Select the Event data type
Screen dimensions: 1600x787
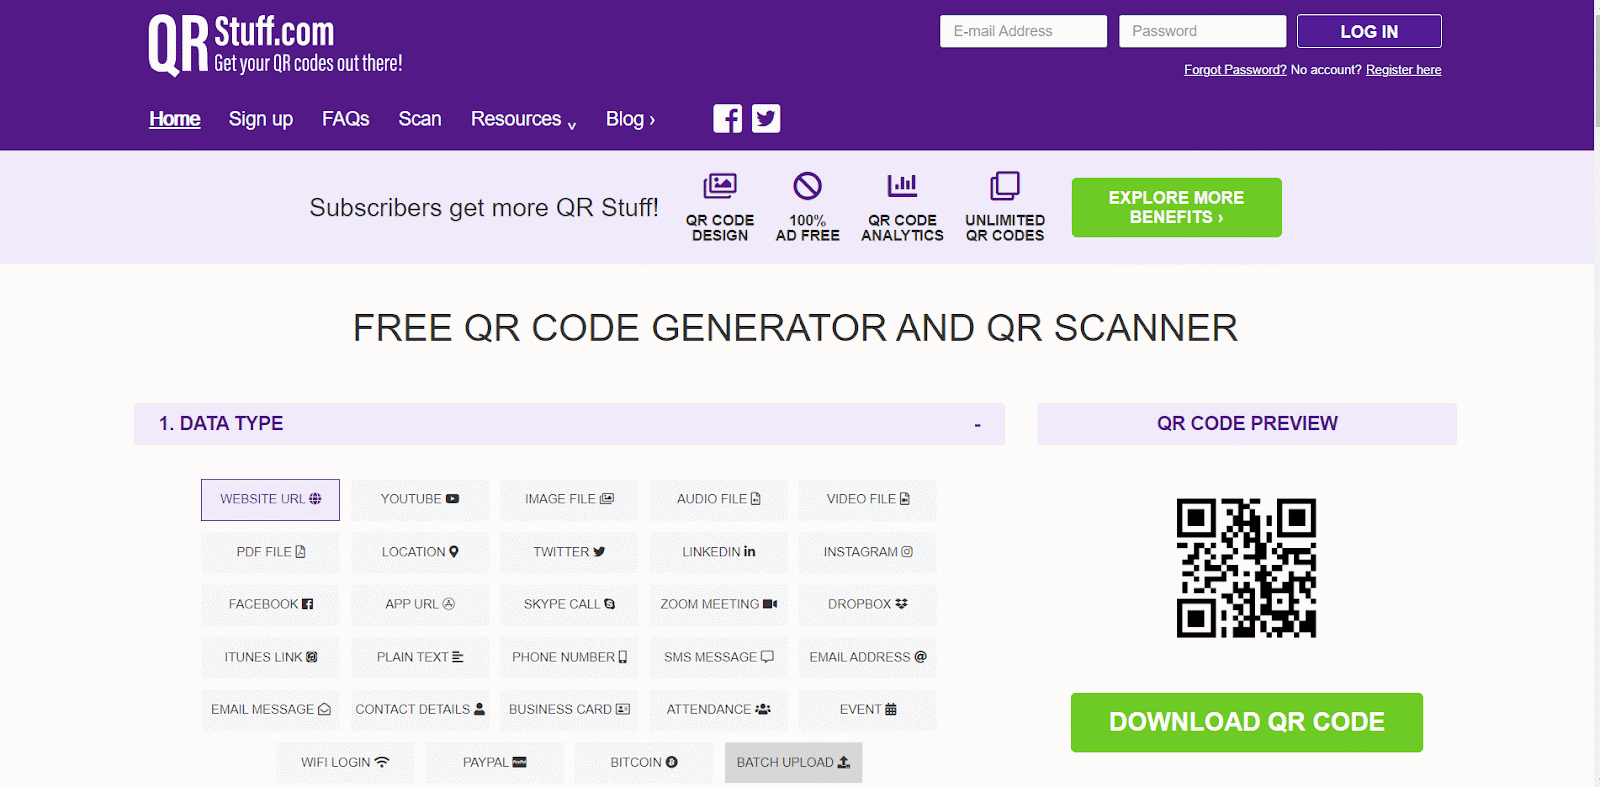click(868, 710)
